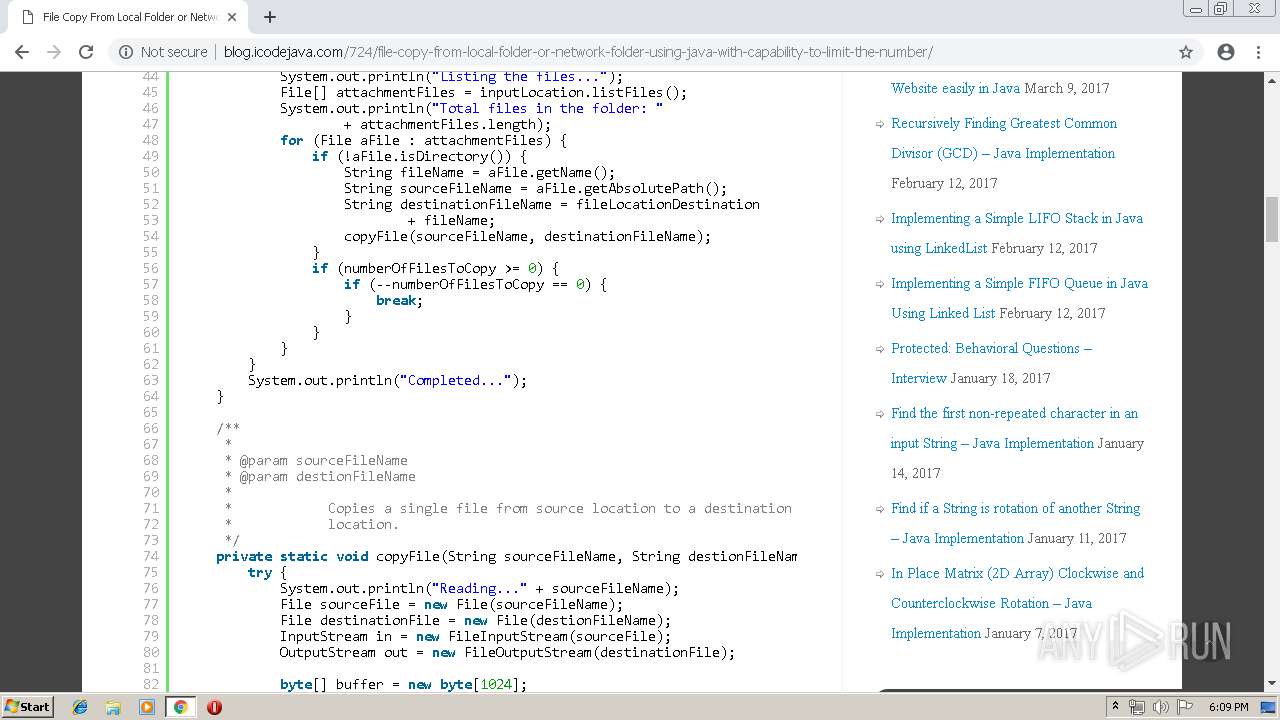Viewport: 1280px width, 720px height.
Task: Open the Action Center flag icon
Action: 1185,707
